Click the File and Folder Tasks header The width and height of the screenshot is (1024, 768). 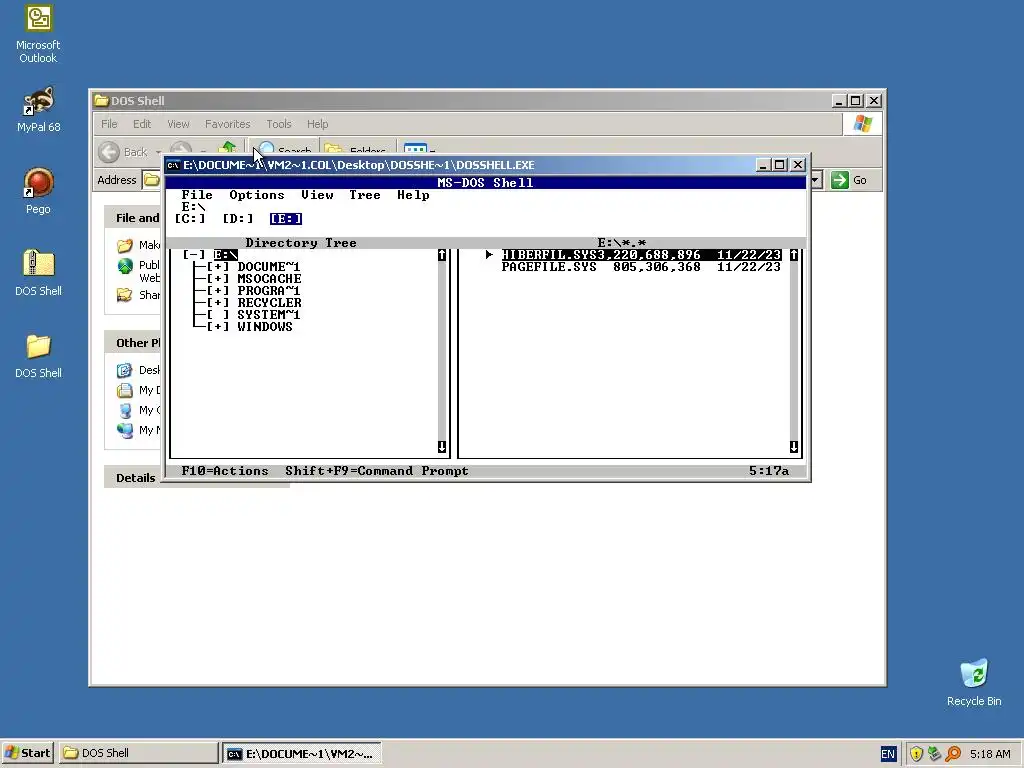(133, 218)
